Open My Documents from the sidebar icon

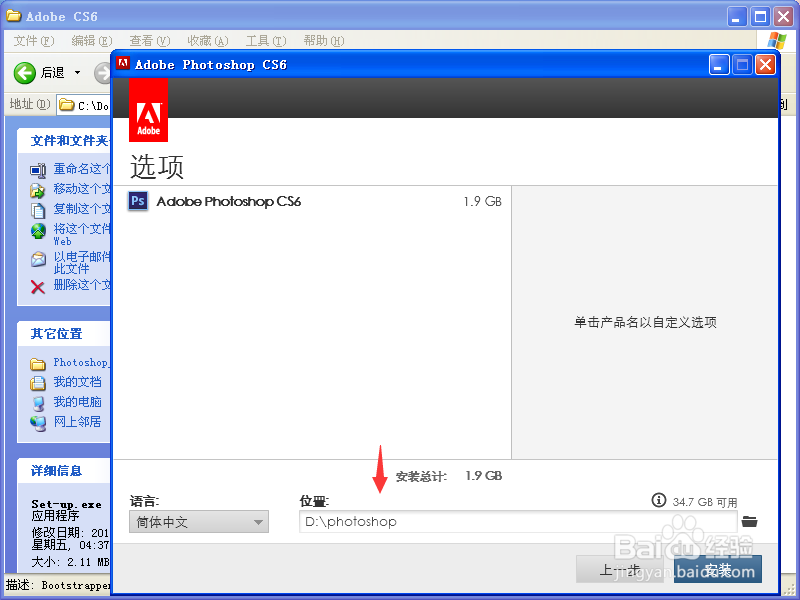(x=36, y=381)
